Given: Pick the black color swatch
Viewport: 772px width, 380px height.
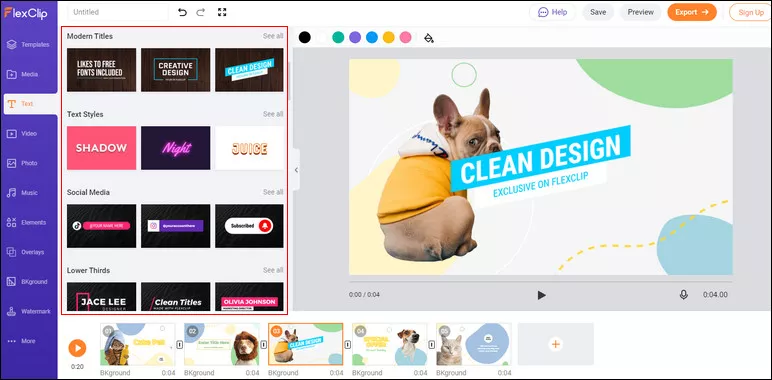Looking at the screenshot, I should (305, 37).
